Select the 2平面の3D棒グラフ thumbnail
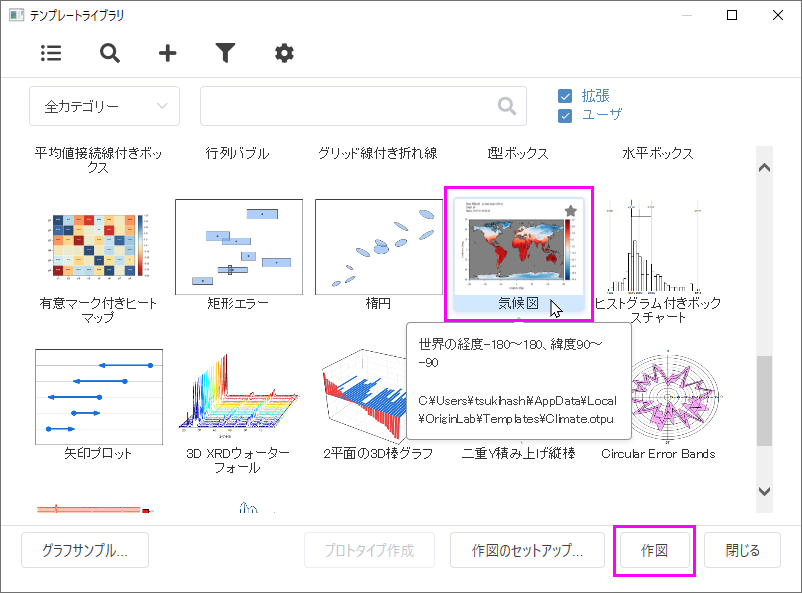 coord(364,397)
